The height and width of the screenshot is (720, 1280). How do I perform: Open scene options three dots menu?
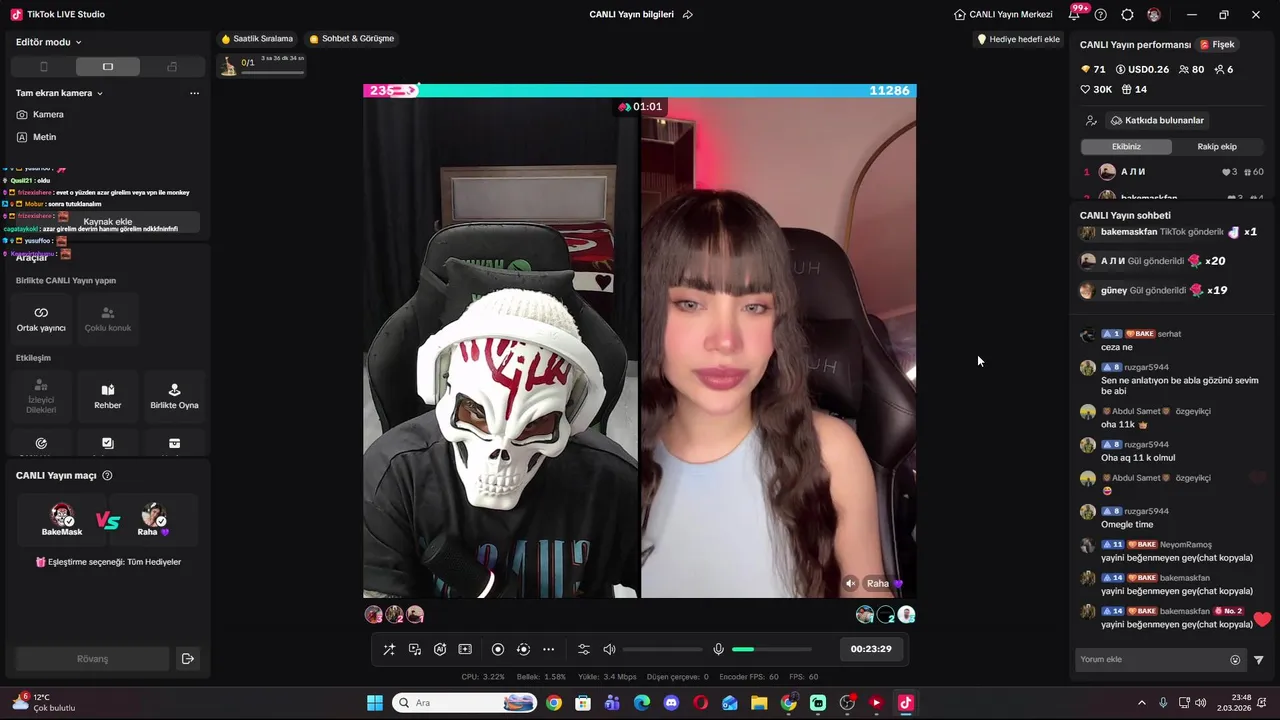pyautogui.click(x=194, y=93)
